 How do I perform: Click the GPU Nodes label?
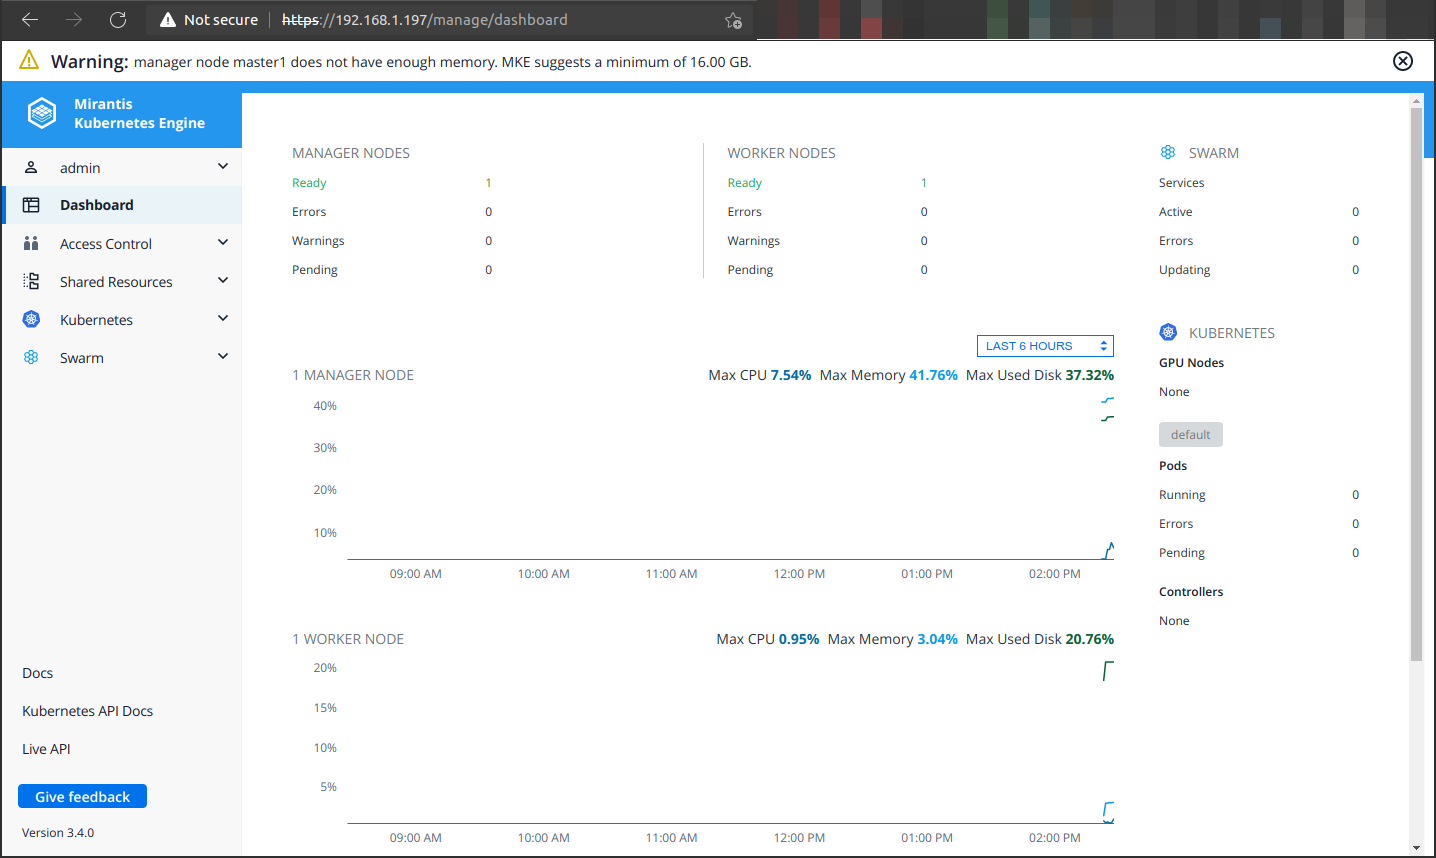point(1191,363)
